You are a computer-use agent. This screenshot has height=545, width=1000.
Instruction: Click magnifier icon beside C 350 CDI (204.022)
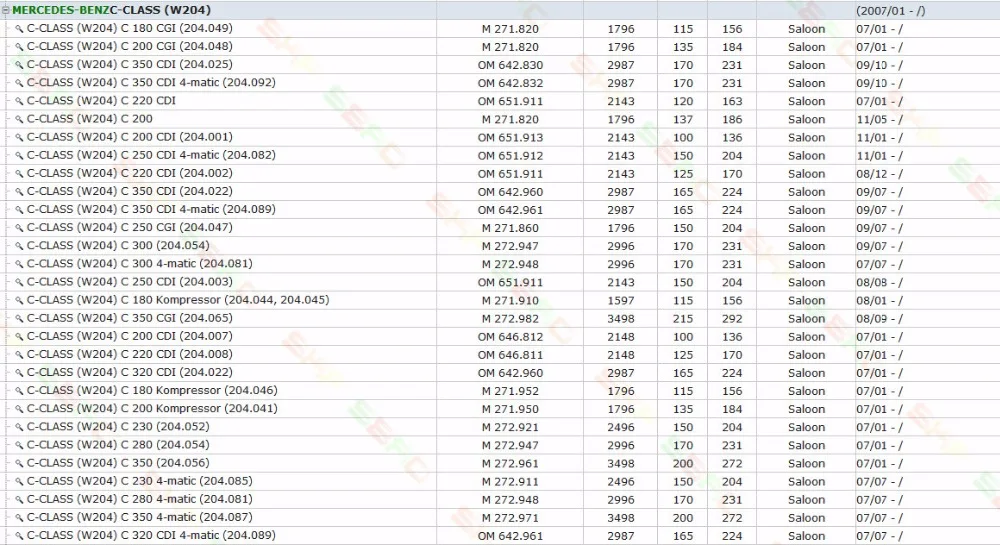[x=19, y=191]
